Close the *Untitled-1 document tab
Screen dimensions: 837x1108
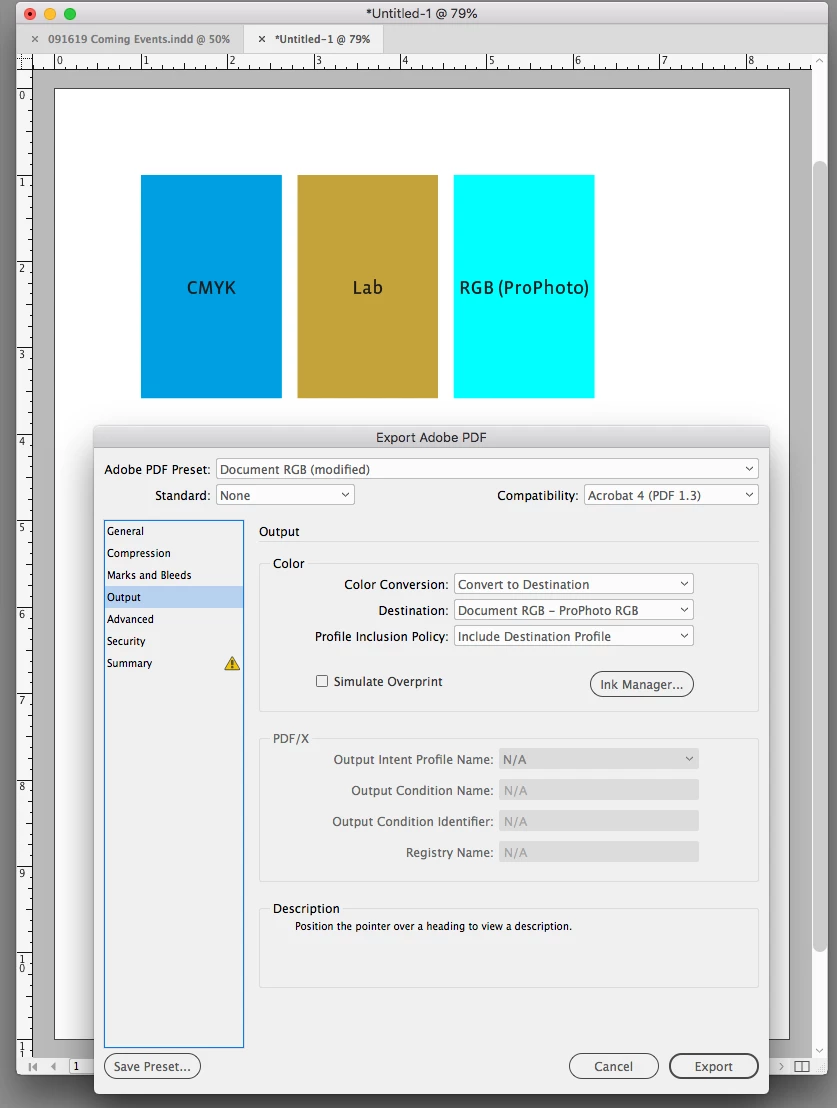262,40
